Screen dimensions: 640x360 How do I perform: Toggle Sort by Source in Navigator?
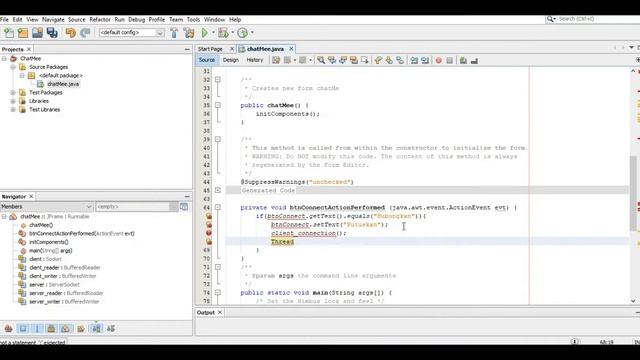tap(111, 329)
